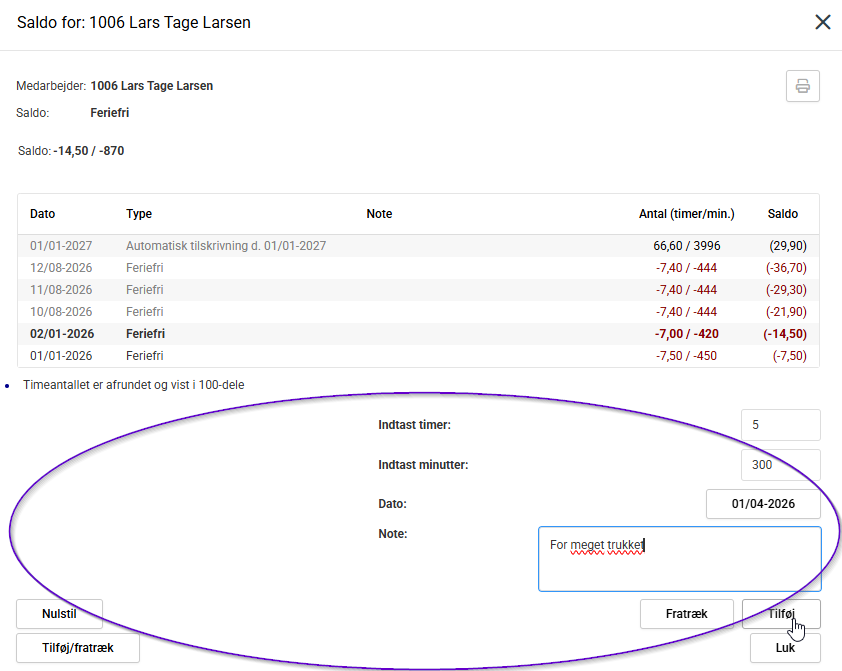Image resolution: width=842 pixels, height=671 pixels.
Task: Focus the Indtast timer input field
Action: click(x=780, y=425)
